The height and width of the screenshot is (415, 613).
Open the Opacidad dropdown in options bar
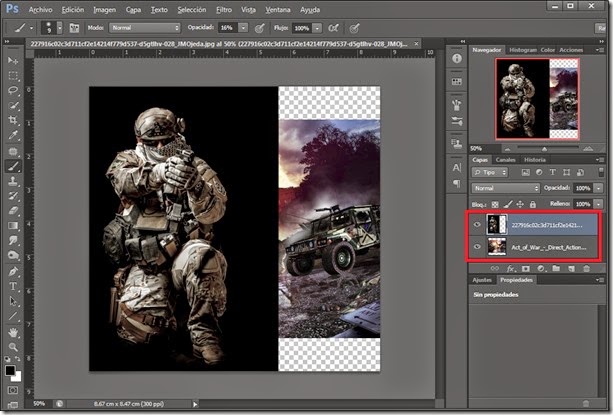243,28
